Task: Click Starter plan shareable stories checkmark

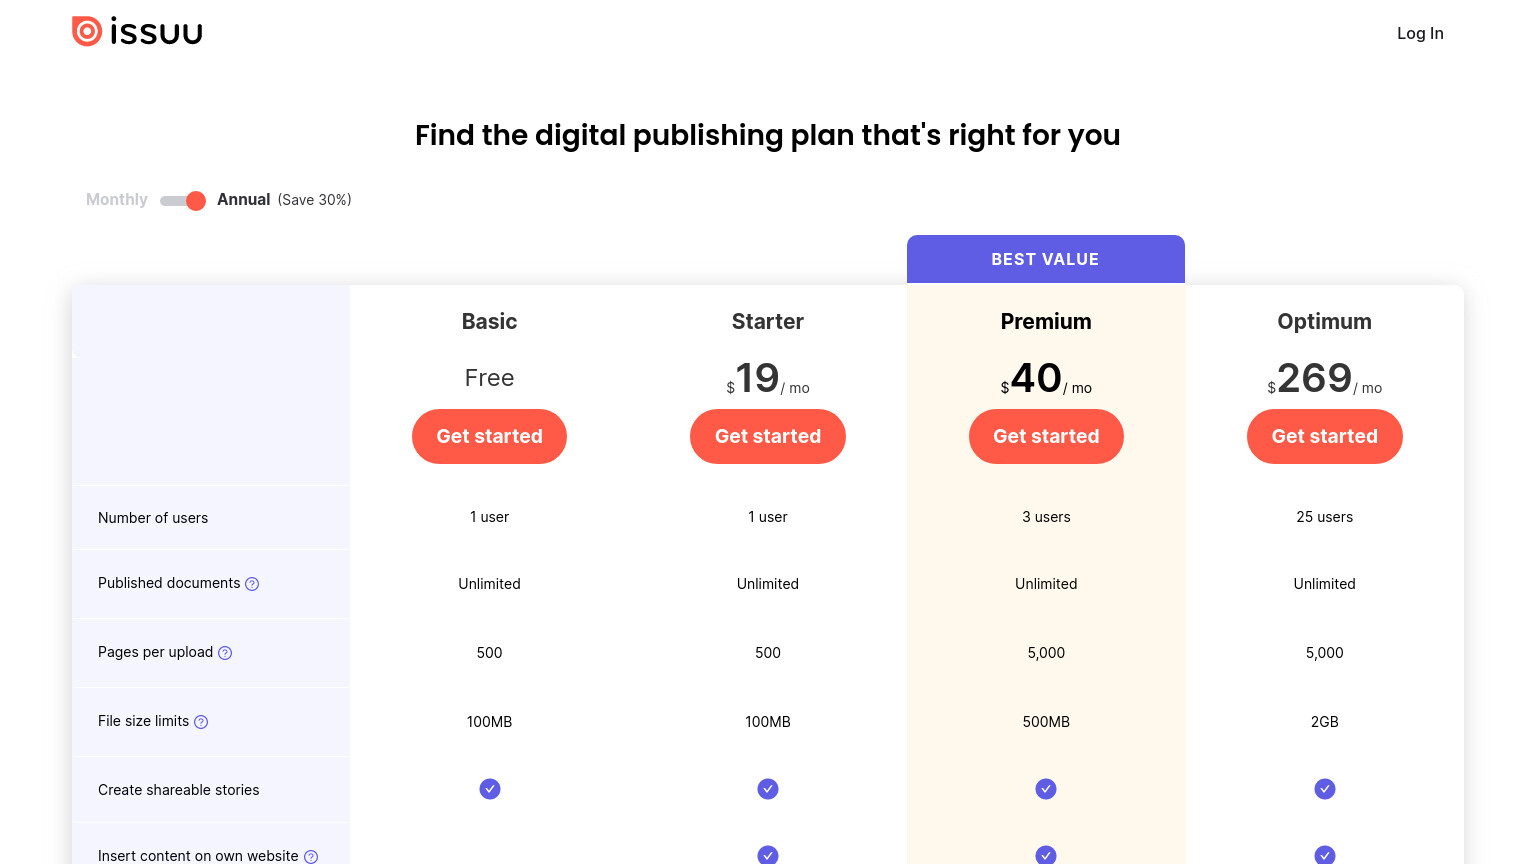Action: click(768, 789)
